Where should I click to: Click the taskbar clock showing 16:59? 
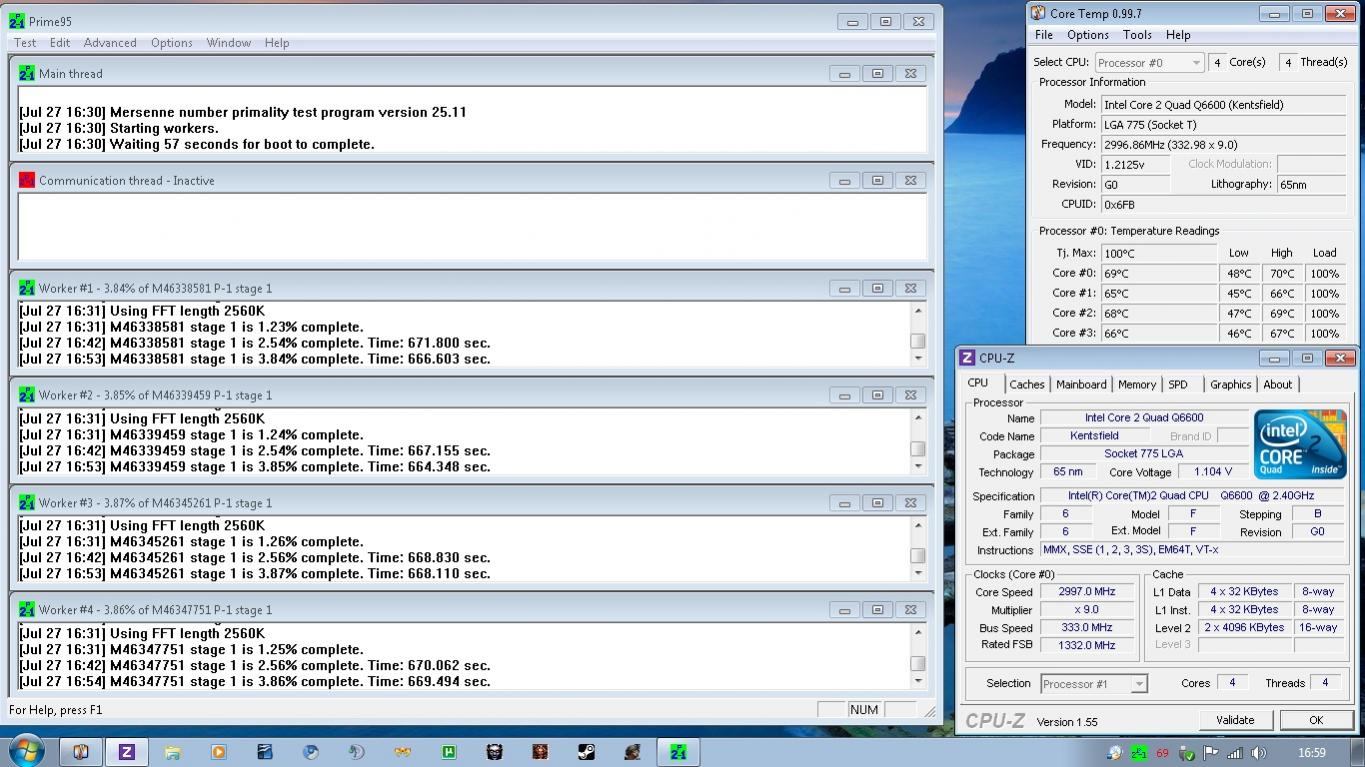pyautogui.click(x=1312, y=753)
